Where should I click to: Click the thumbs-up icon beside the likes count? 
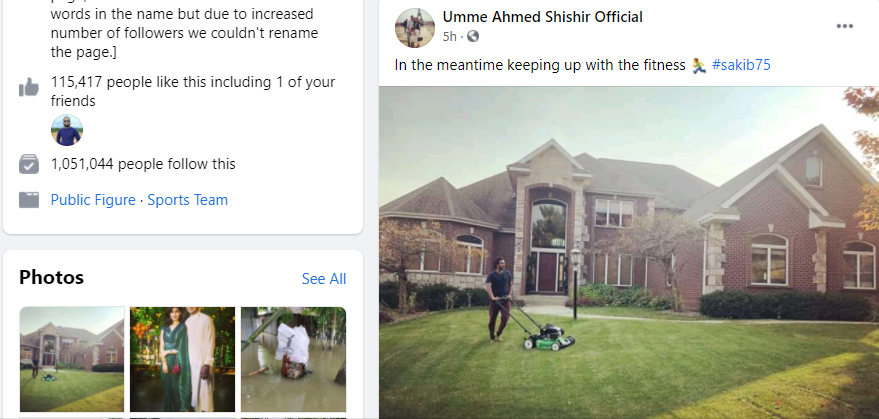pyautogui.click(x=29, y=88)
